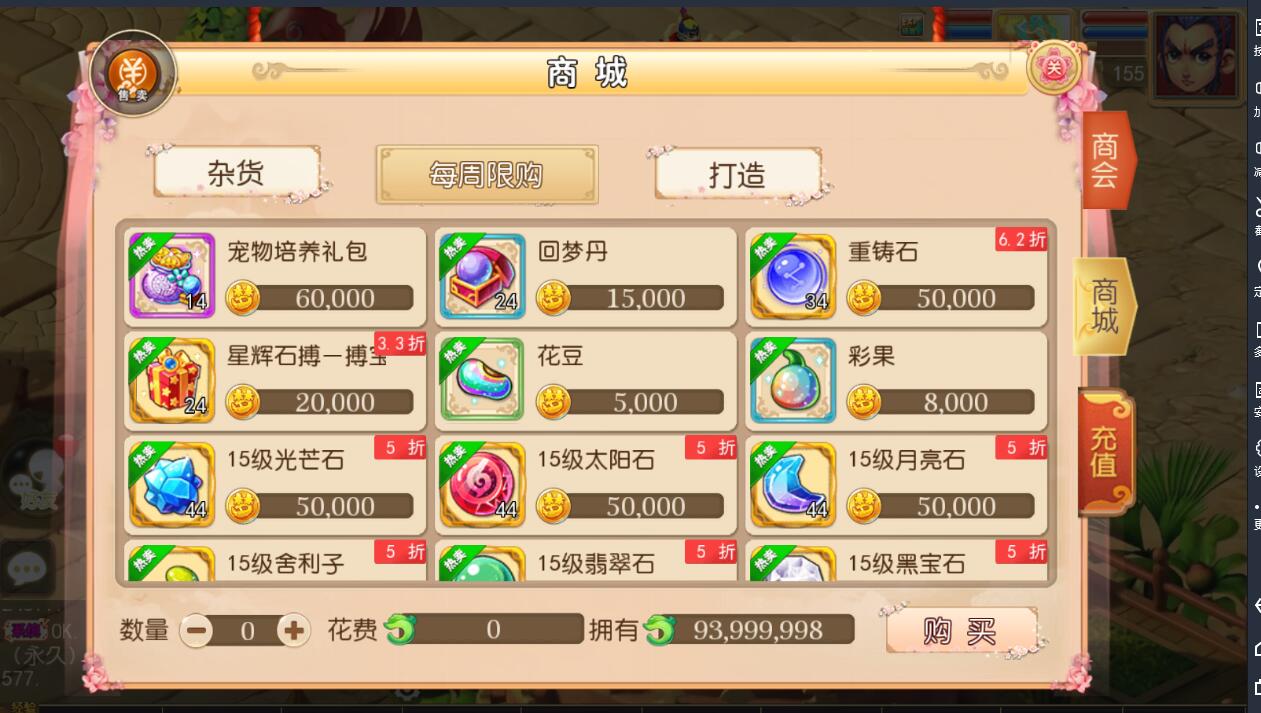Screen dimensions: 1261x713
Task: Close the shop with the 关 button
Action: [x=1054, y=67]
